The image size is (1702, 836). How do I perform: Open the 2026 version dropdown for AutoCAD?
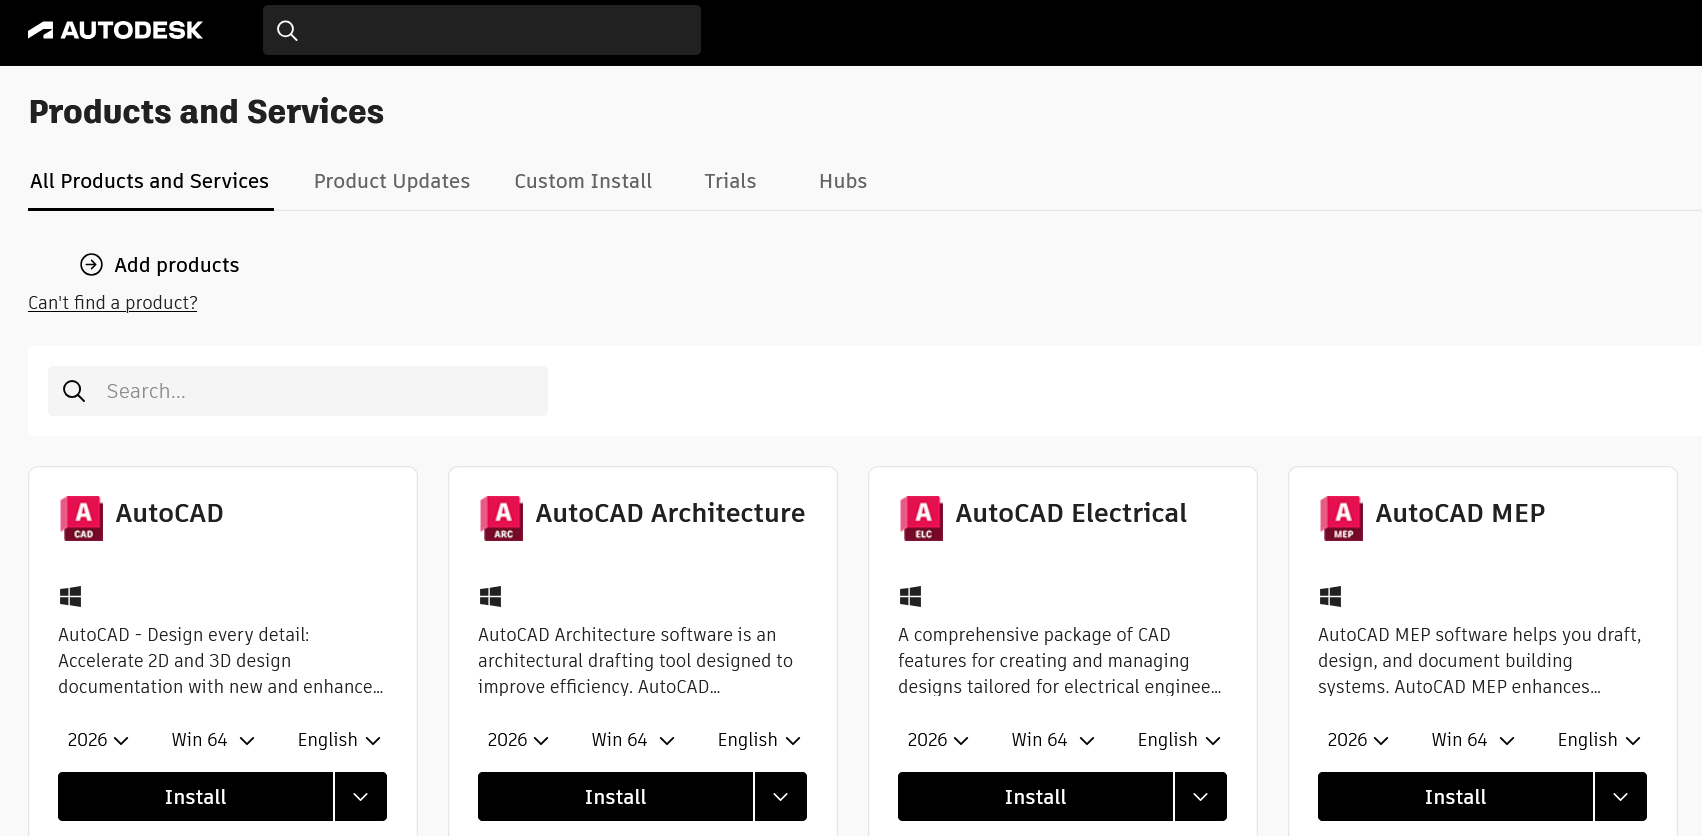point(98,740)
